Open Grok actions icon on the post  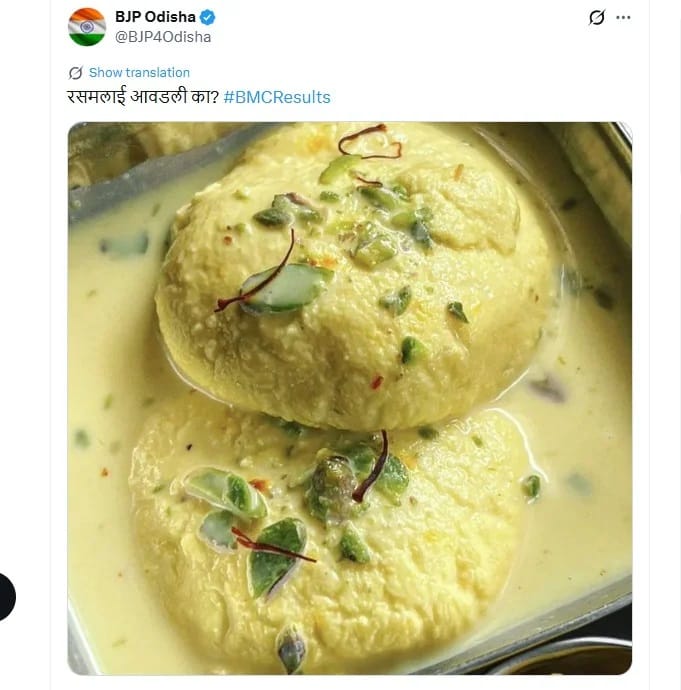pyautogui.click(x=597, y=18)
